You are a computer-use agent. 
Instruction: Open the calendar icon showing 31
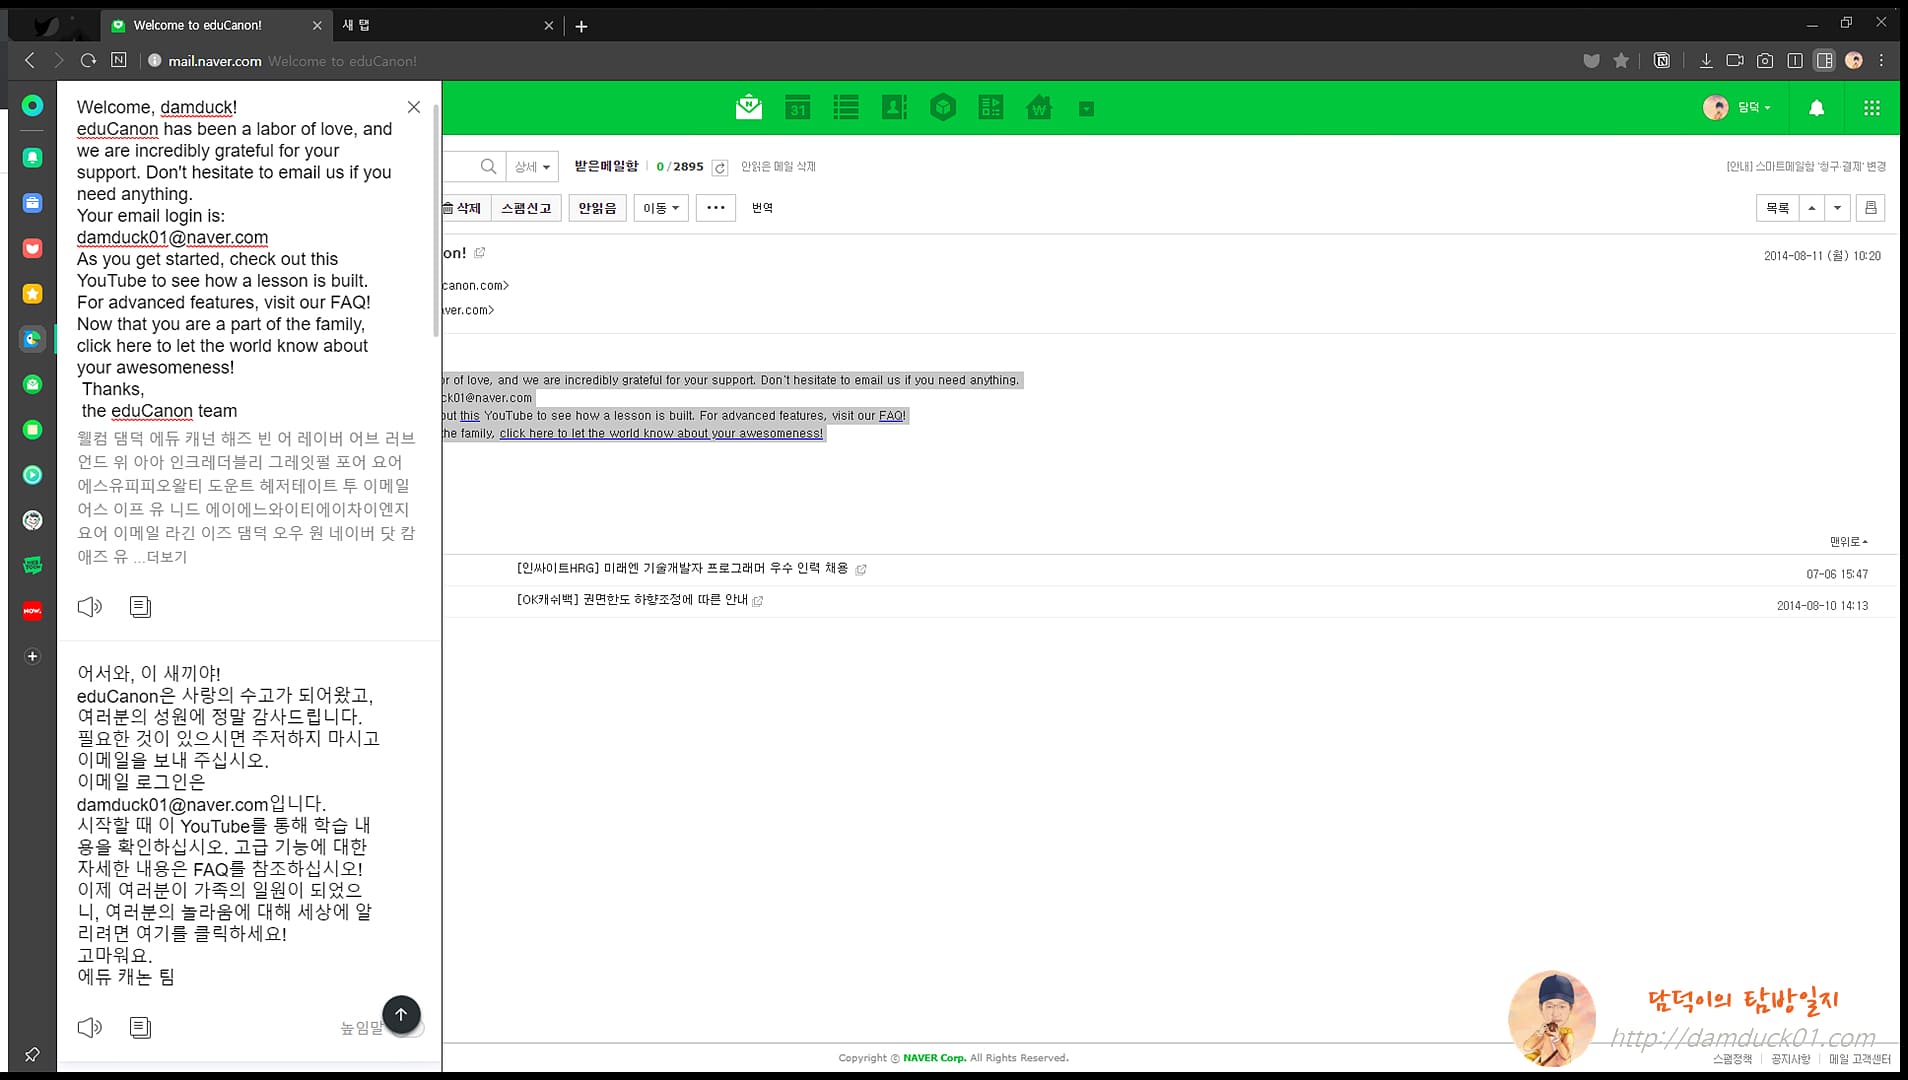click(x=797, y=108)
